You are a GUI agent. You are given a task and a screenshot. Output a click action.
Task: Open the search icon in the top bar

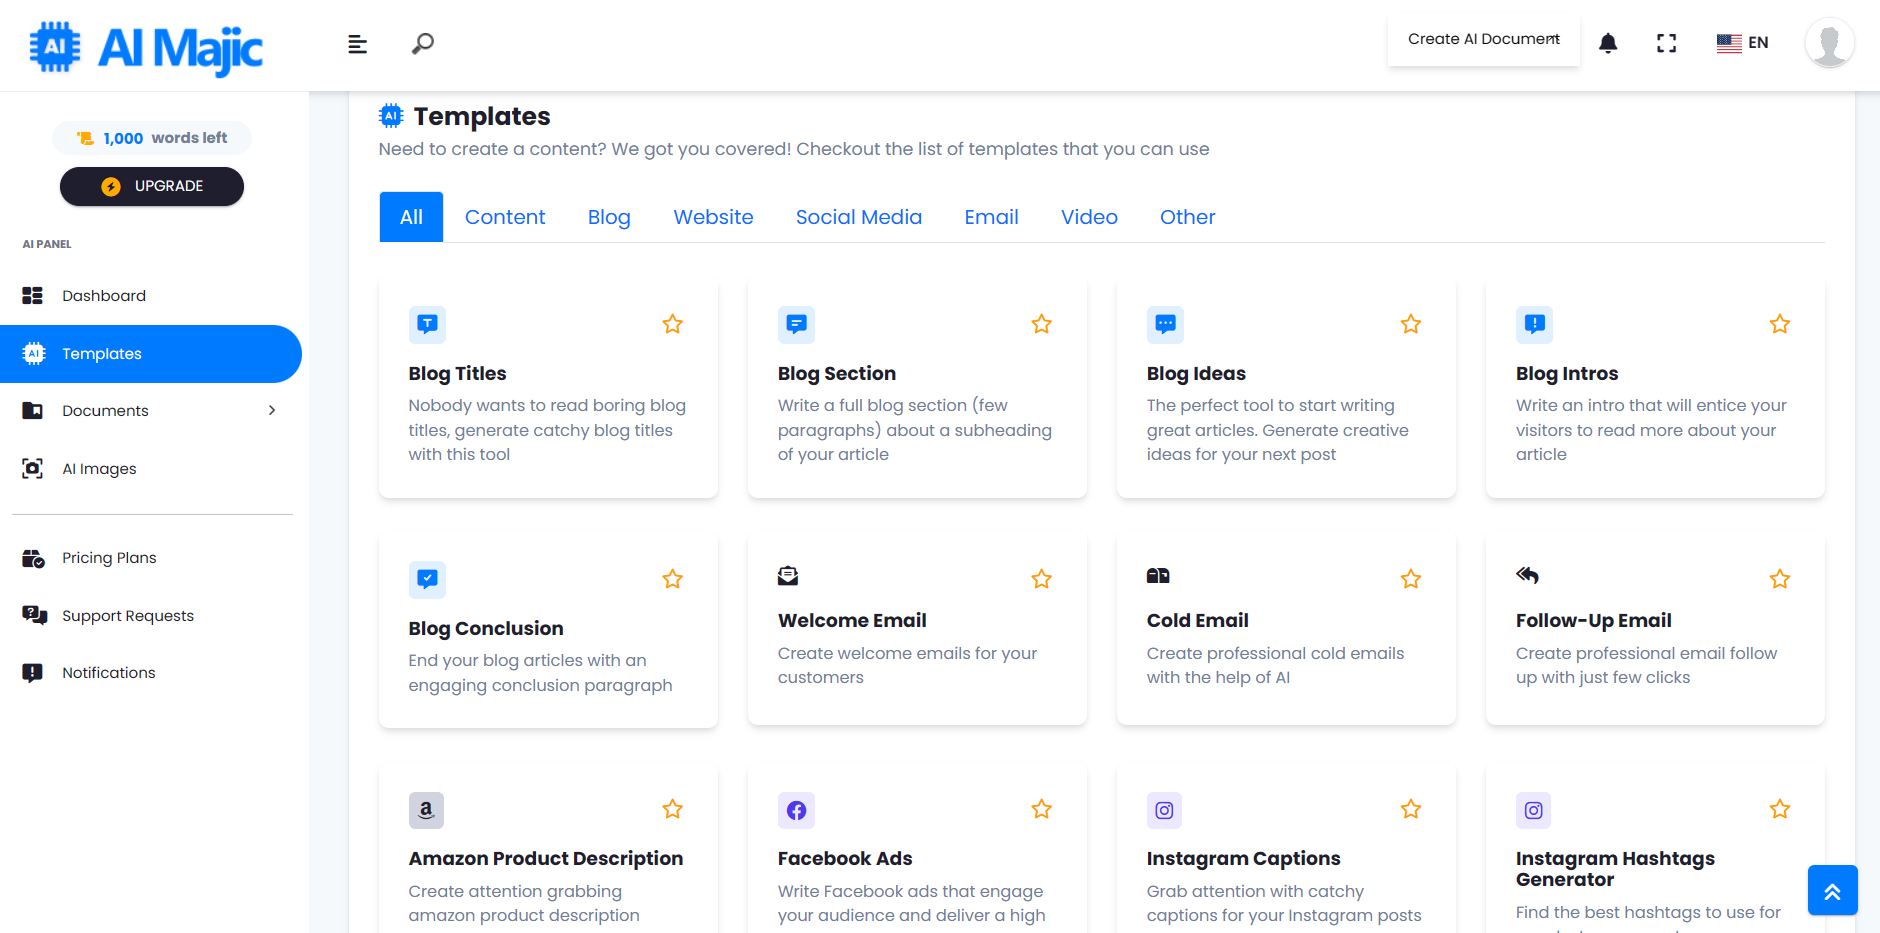click(421, 43)
